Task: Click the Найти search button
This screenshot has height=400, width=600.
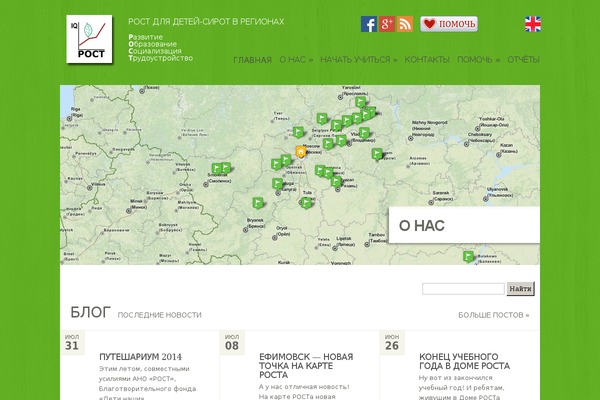Action: pos(520,289)
